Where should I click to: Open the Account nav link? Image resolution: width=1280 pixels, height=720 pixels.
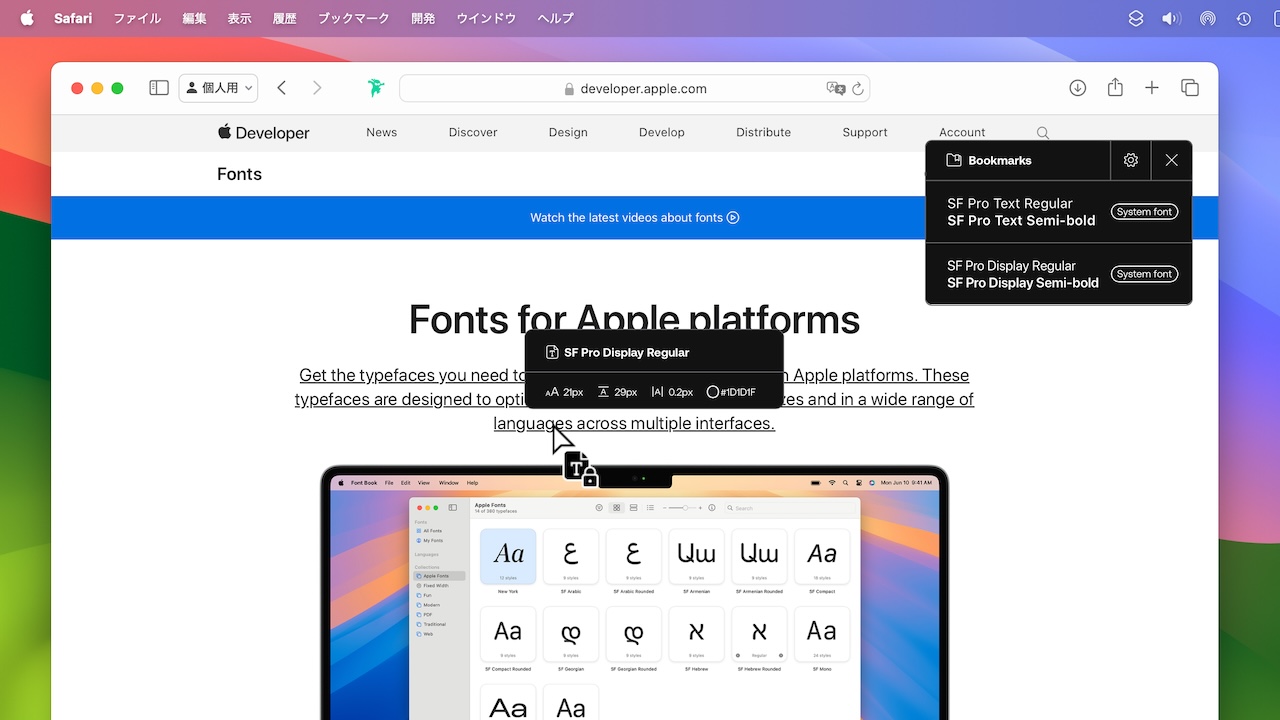tap(962, 132)
